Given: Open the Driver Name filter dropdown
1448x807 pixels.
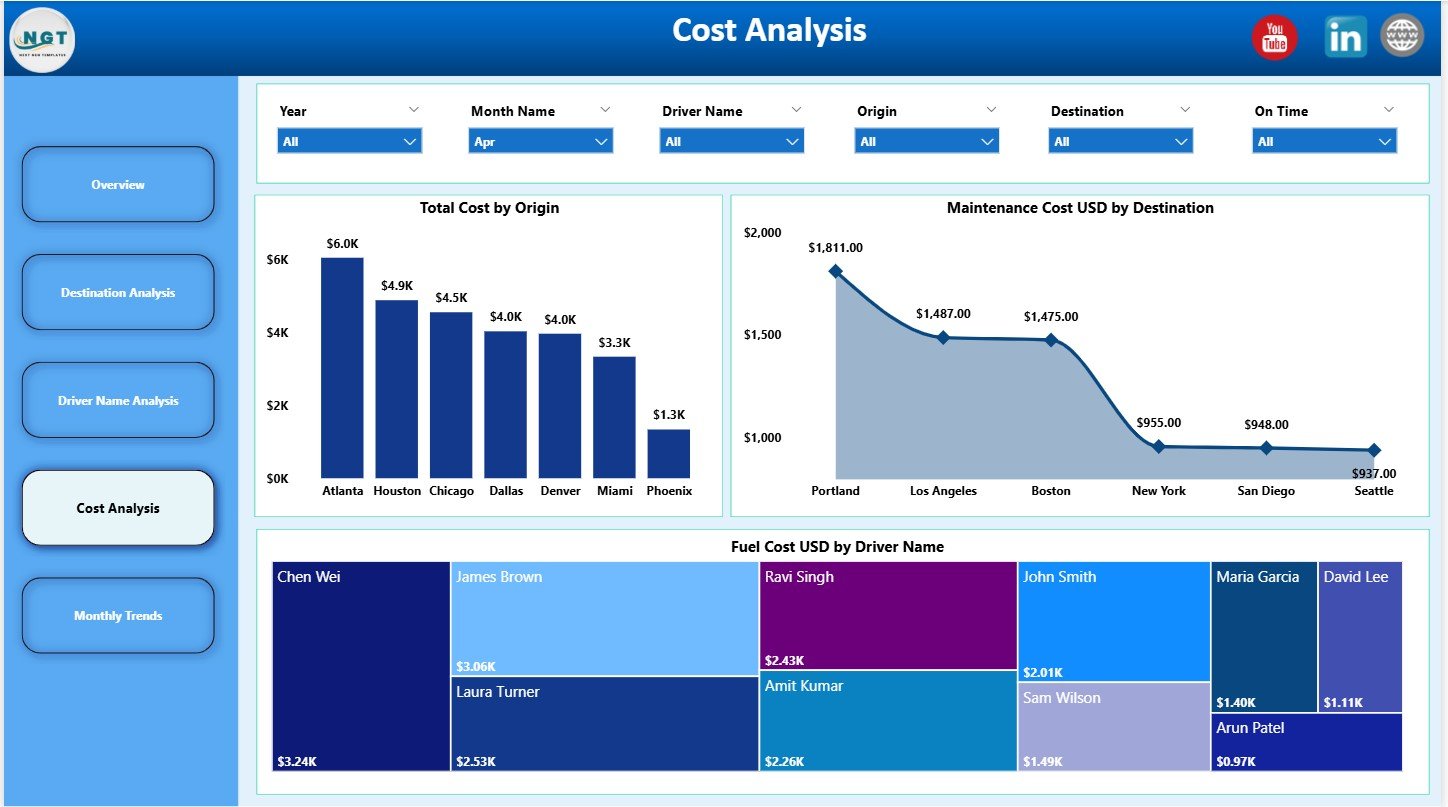Looking at the screenshot, I should tap(731, 140).
